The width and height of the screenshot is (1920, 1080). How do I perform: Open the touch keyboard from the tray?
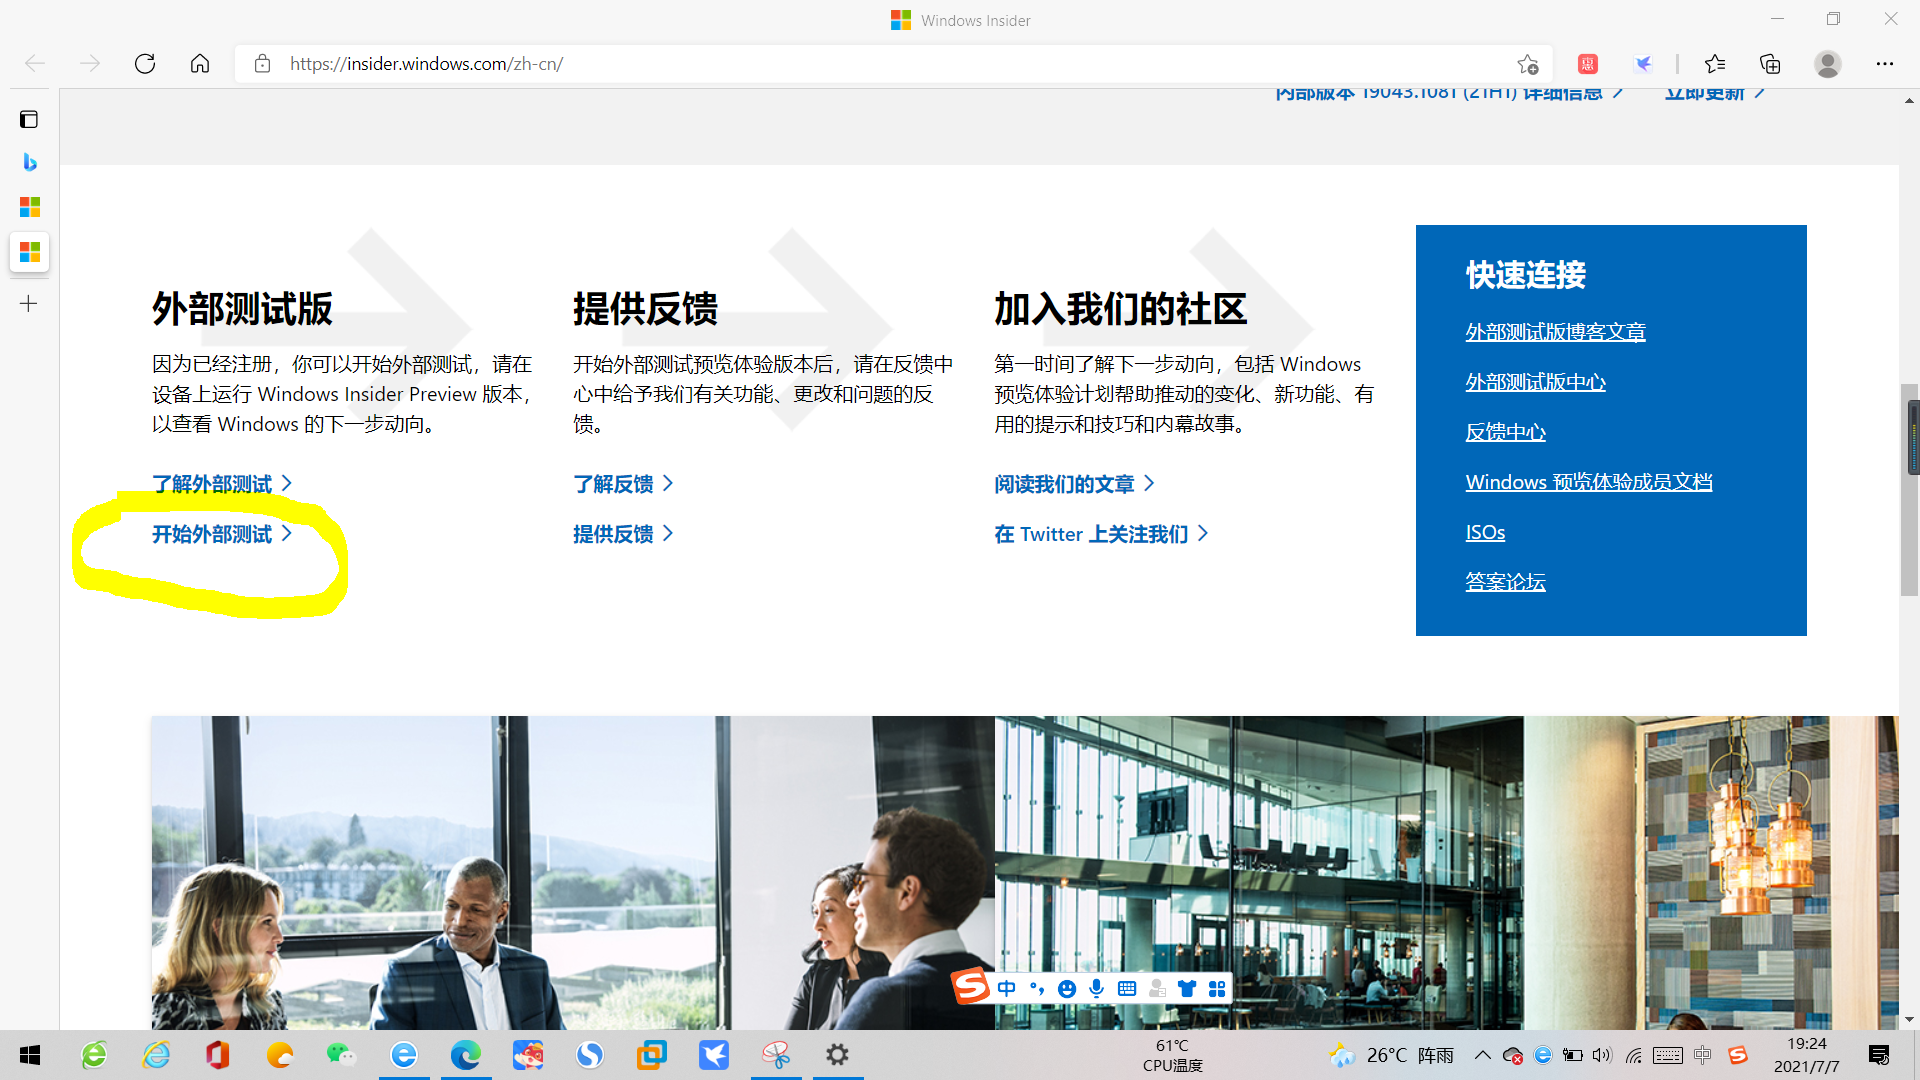tap(1668, 1055)
